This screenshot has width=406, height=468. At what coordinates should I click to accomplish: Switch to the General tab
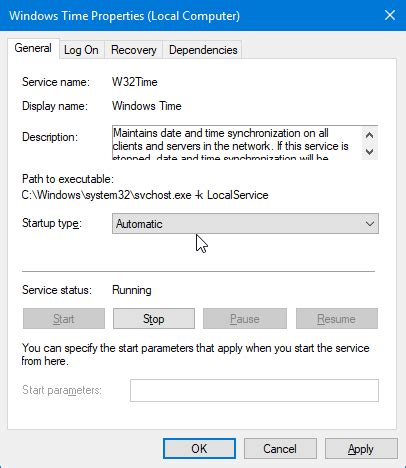point(33,48)
